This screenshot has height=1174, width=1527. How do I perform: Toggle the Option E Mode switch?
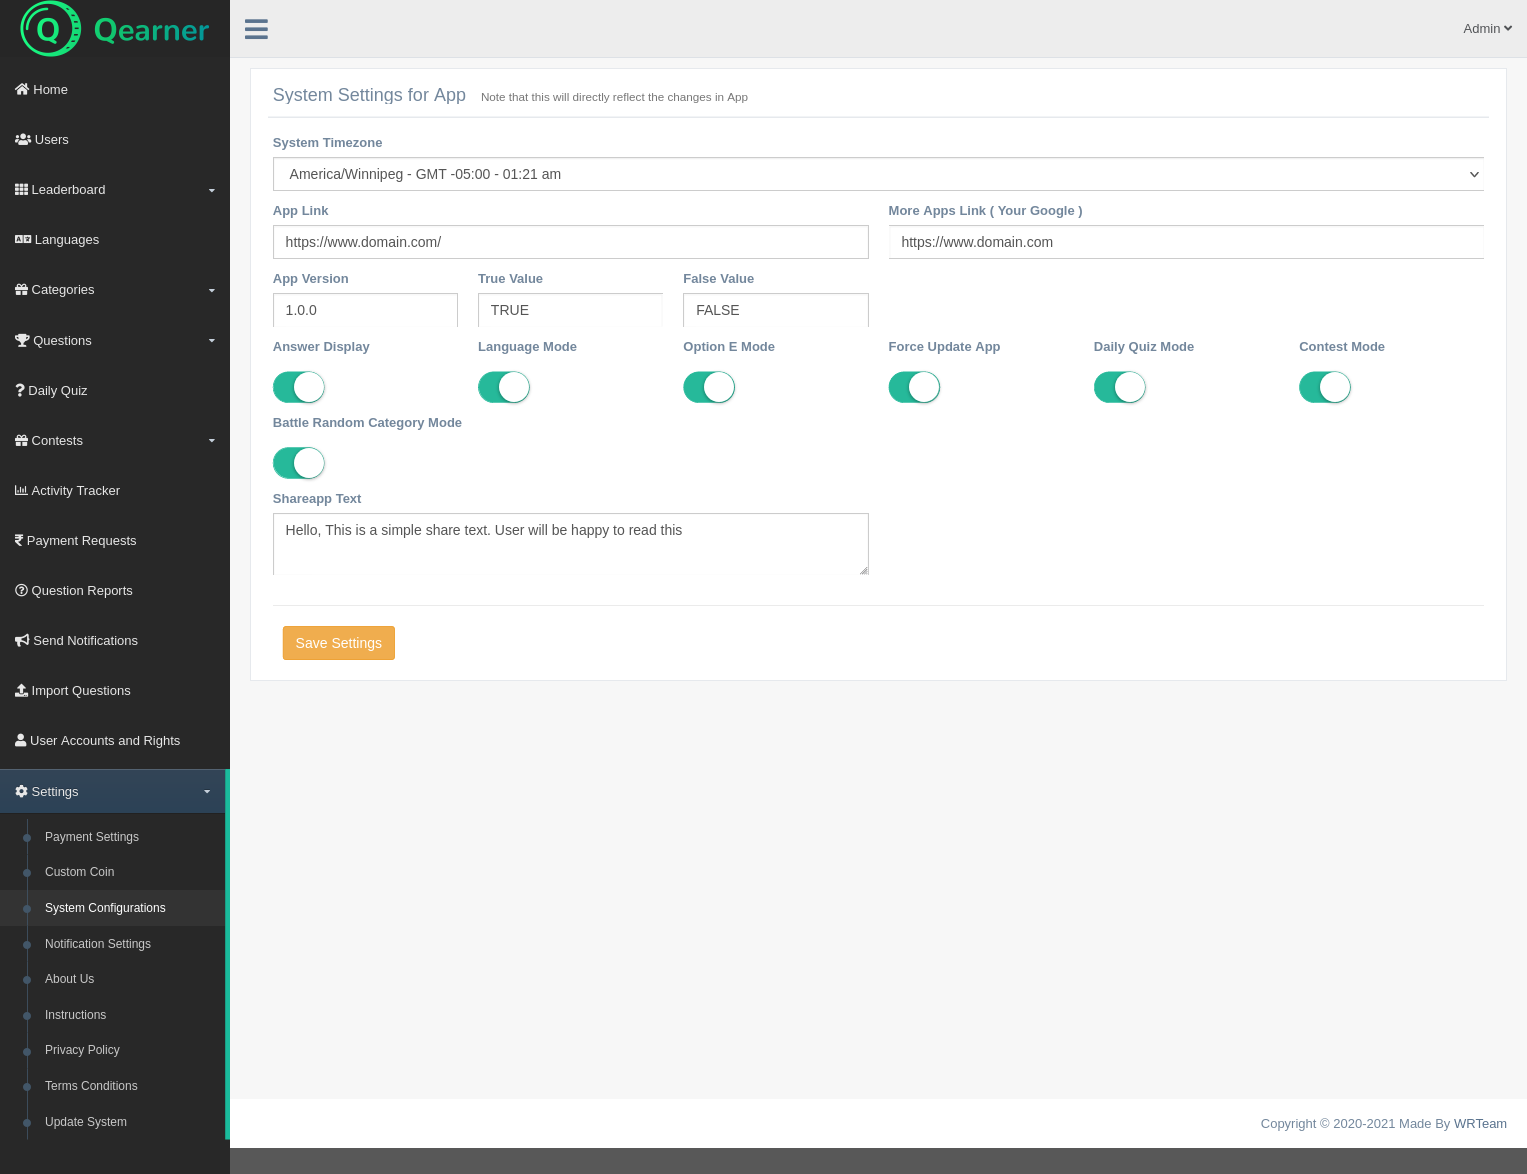pos(709,387)
